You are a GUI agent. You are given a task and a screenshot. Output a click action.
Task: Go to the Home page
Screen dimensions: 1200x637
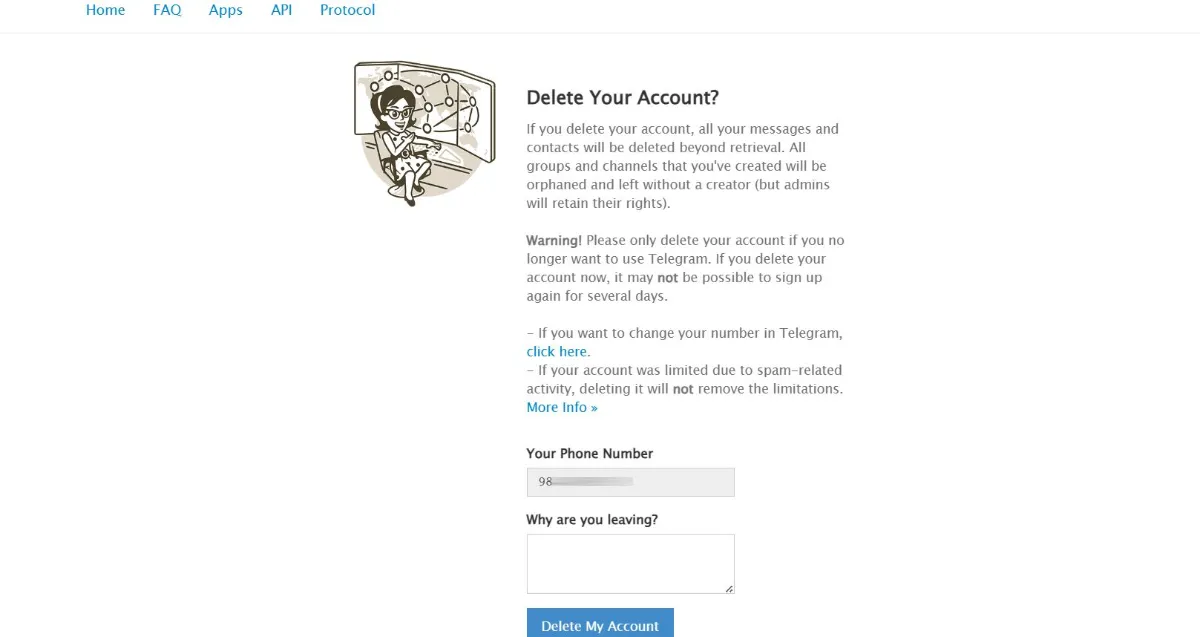pos(106,10)
